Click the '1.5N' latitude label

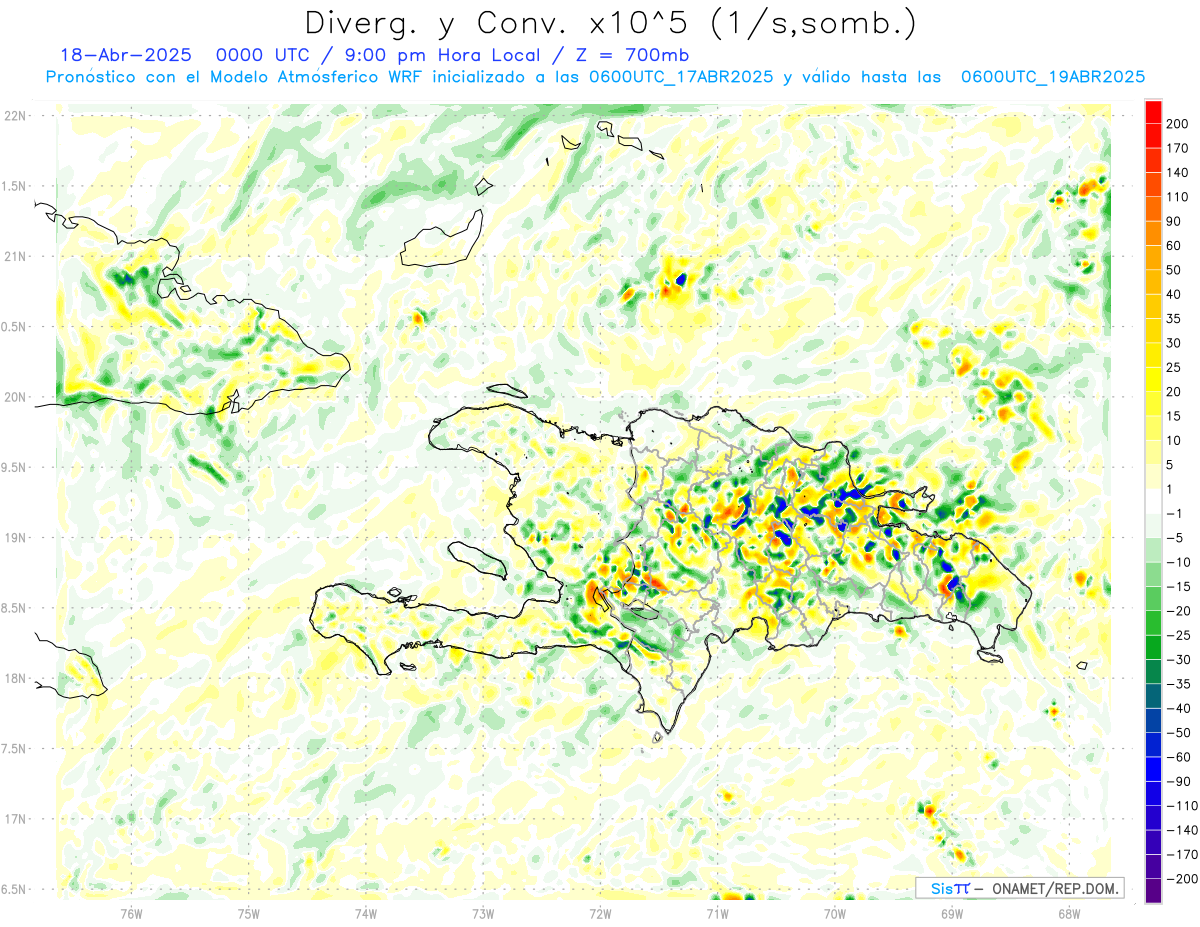coord(14,186)
